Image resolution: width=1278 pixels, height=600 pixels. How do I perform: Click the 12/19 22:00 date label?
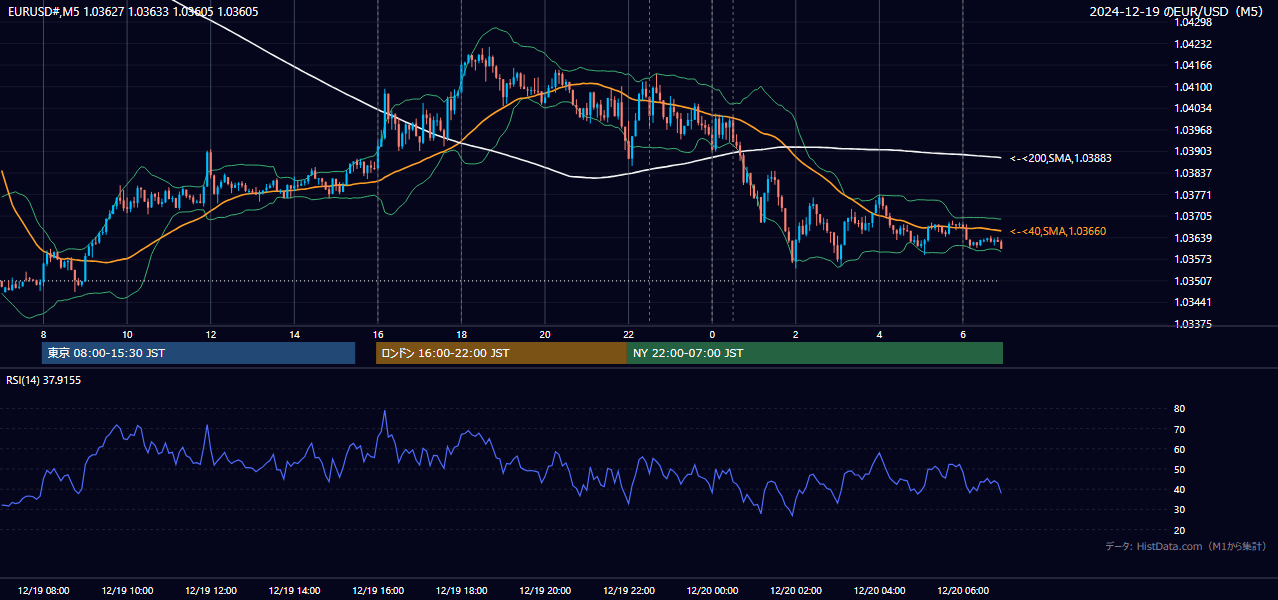click(x=629, y=591)
